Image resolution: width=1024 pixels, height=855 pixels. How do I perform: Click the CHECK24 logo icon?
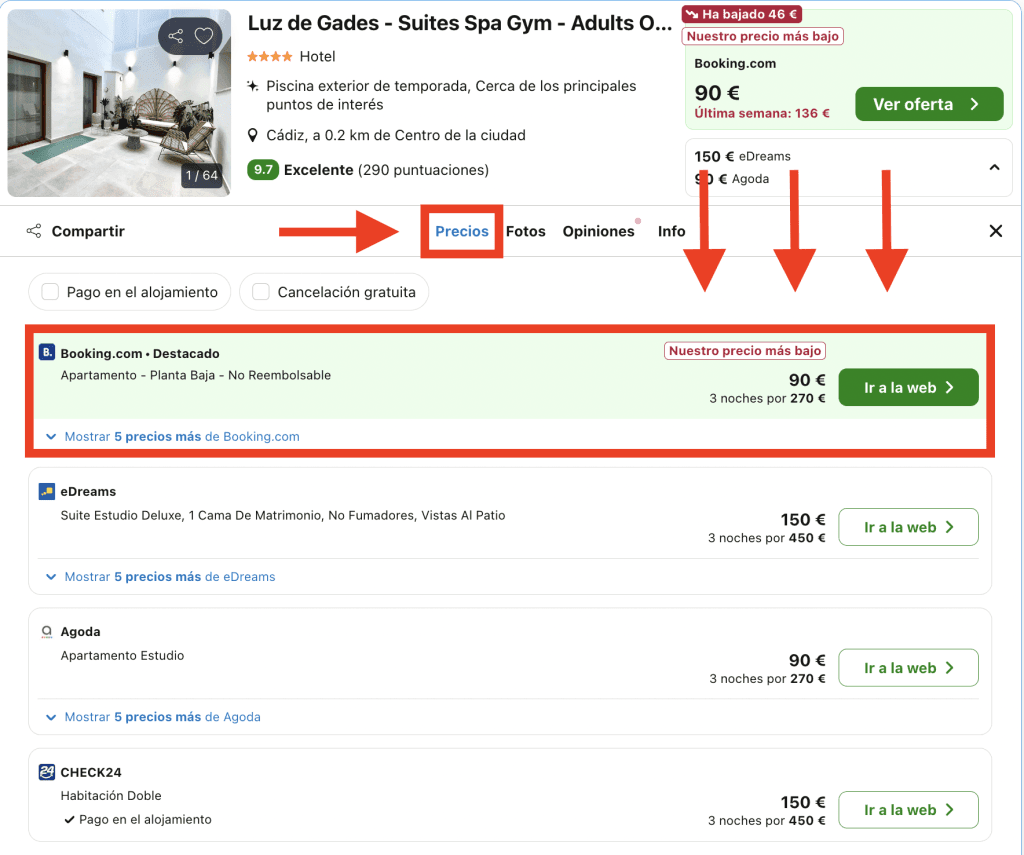click(47, 772)
